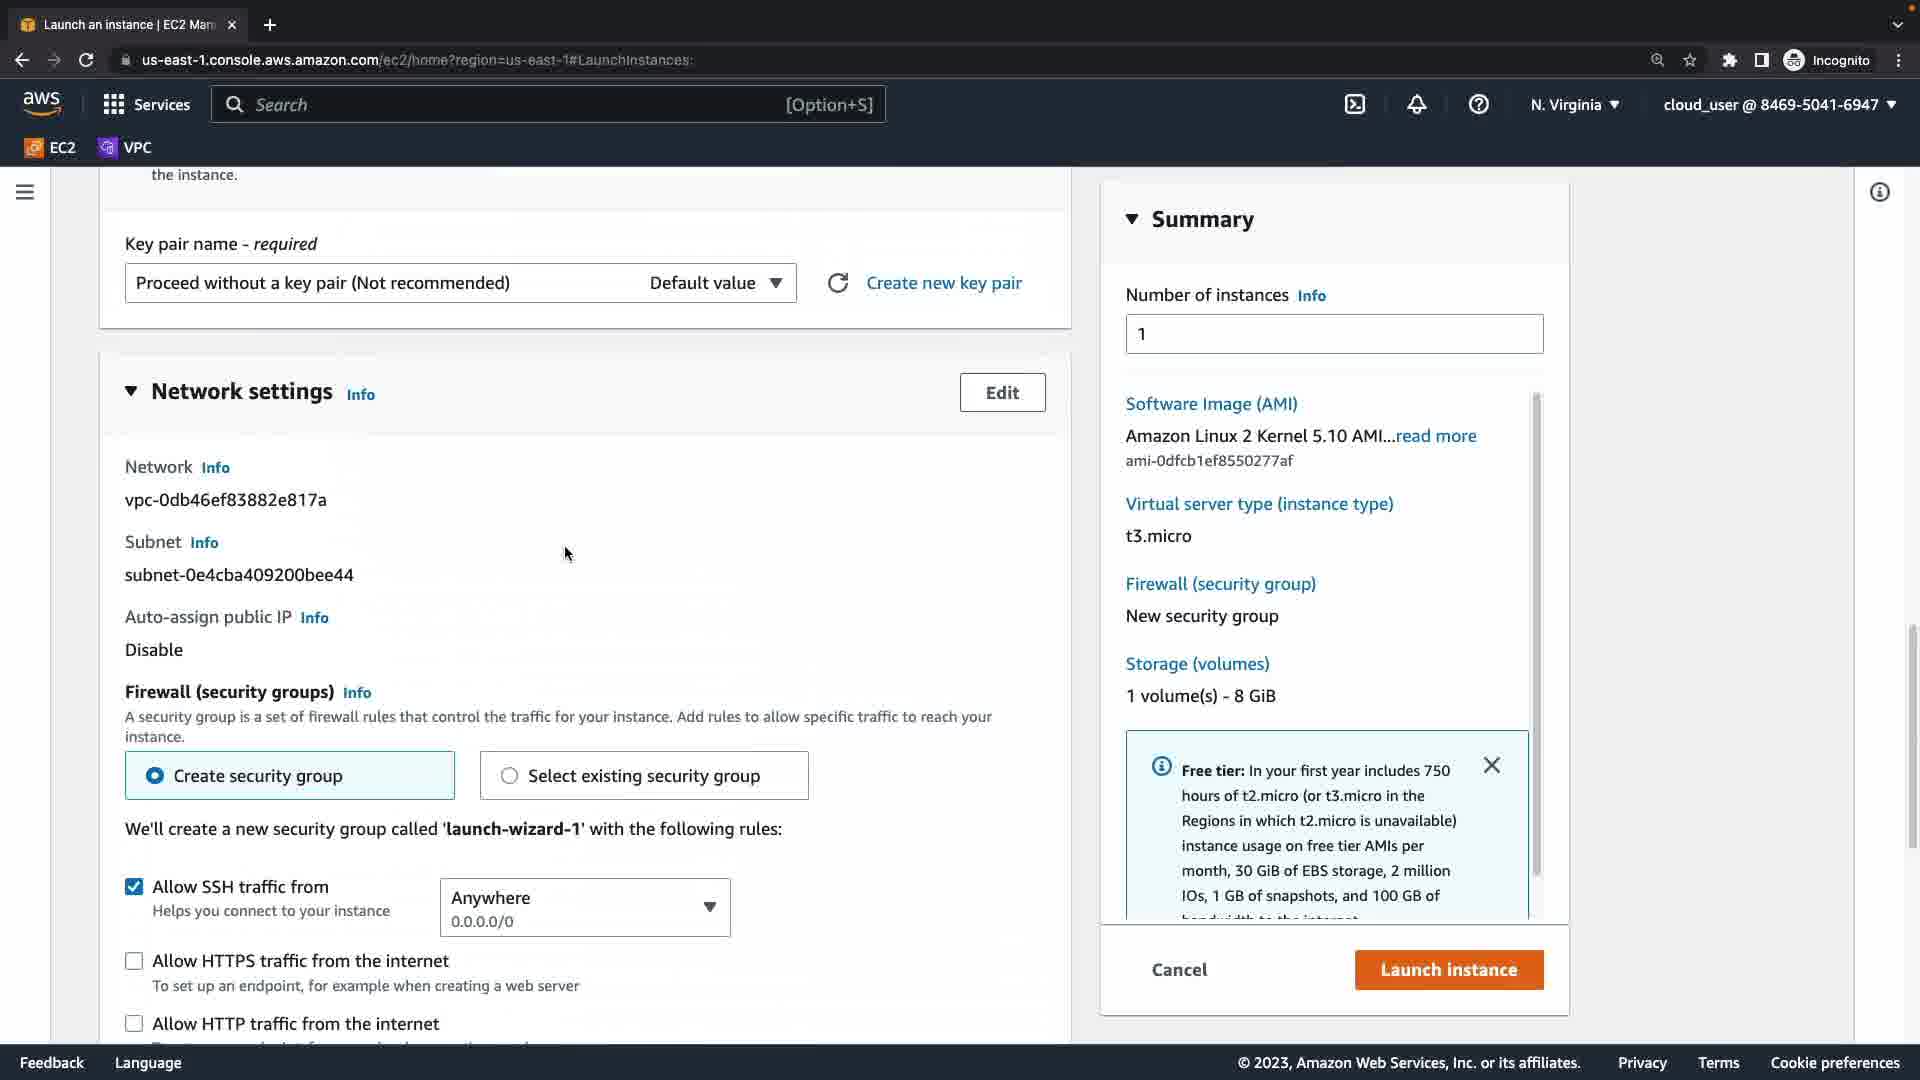1920x1080 pixels.
Task: Open the N. Virginia region menu
Action: click(1575, 104)
